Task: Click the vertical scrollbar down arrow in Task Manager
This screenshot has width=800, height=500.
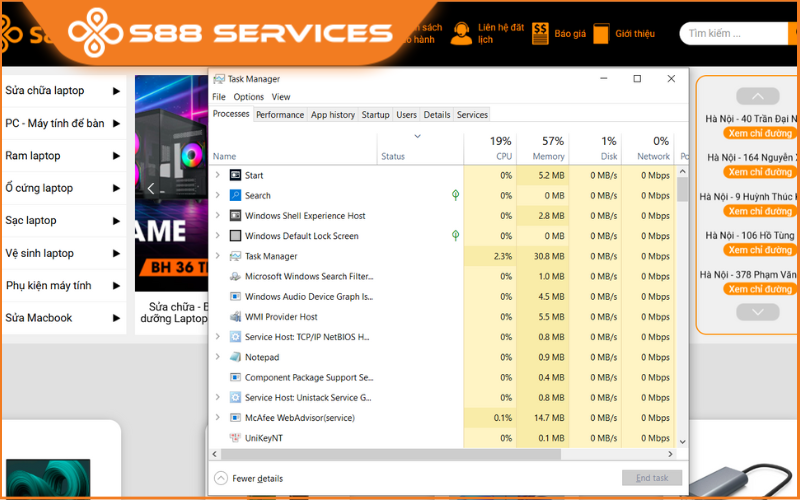Action: pos(682,442)
